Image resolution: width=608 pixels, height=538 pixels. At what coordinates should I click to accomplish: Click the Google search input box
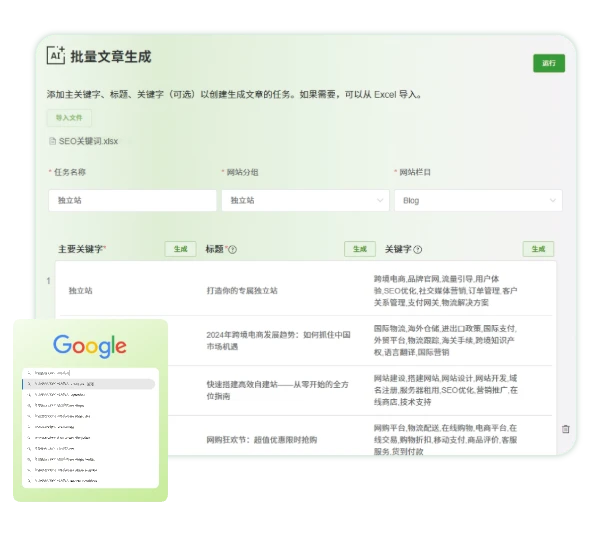point(90,373)
